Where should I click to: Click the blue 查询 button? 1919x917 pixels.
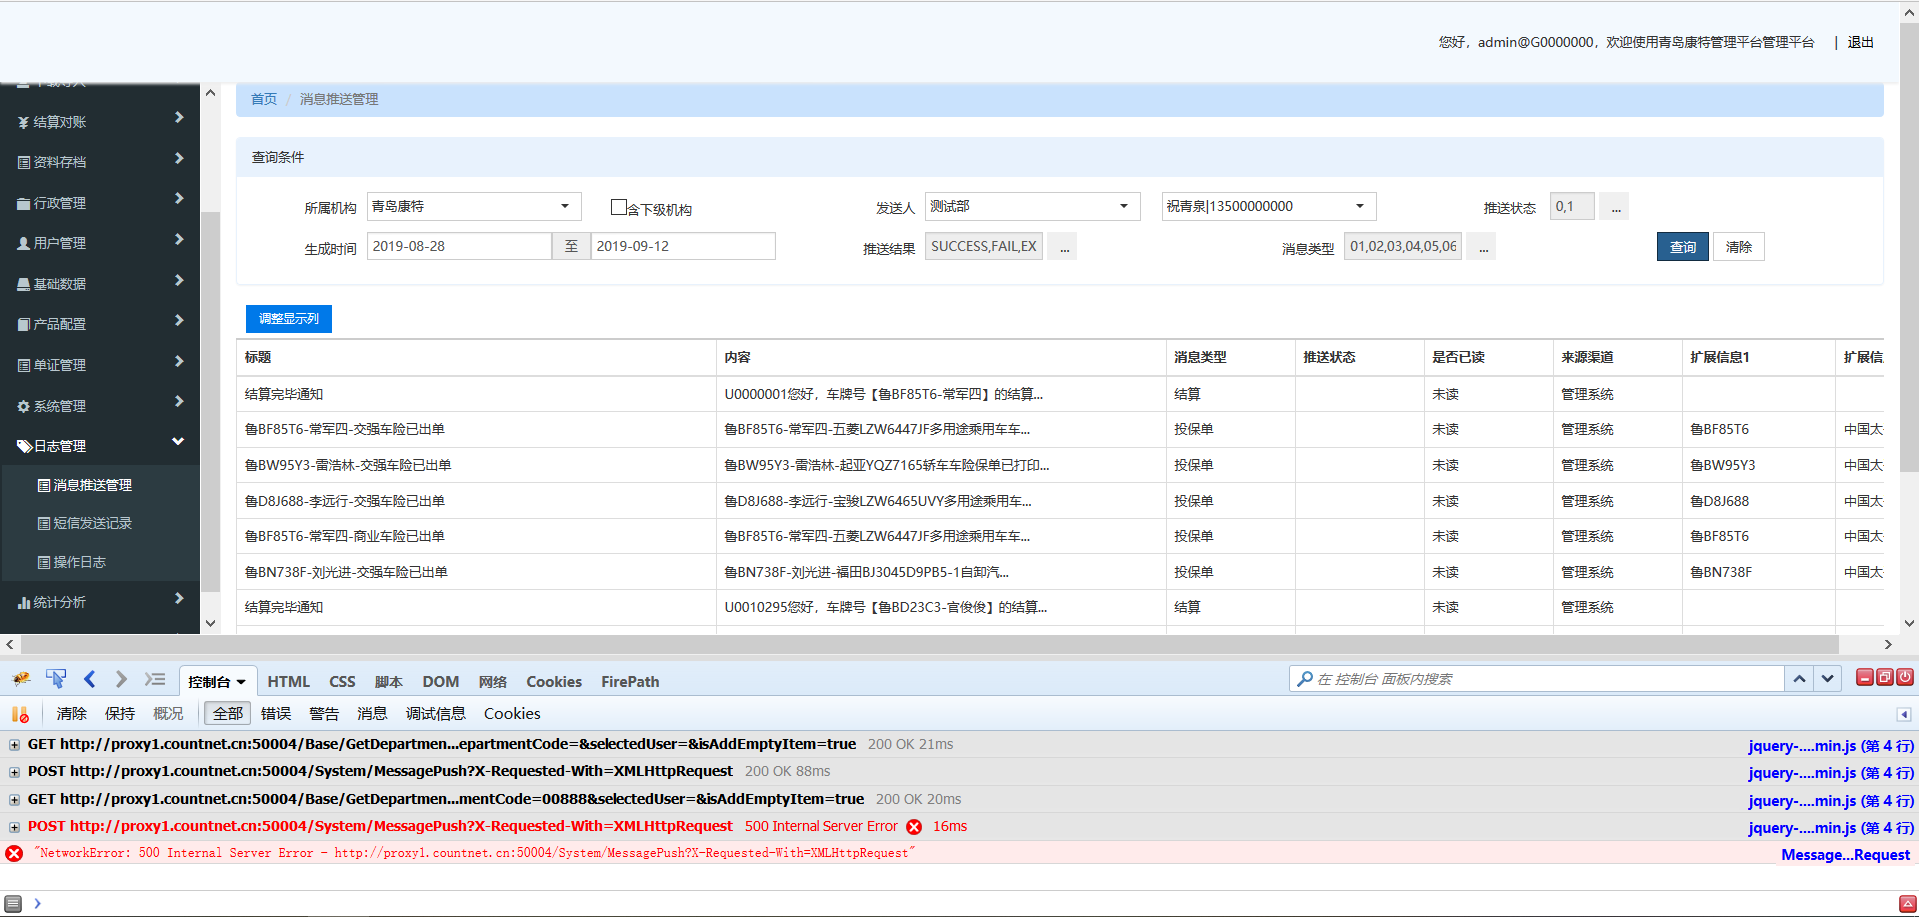point(1682,247)
